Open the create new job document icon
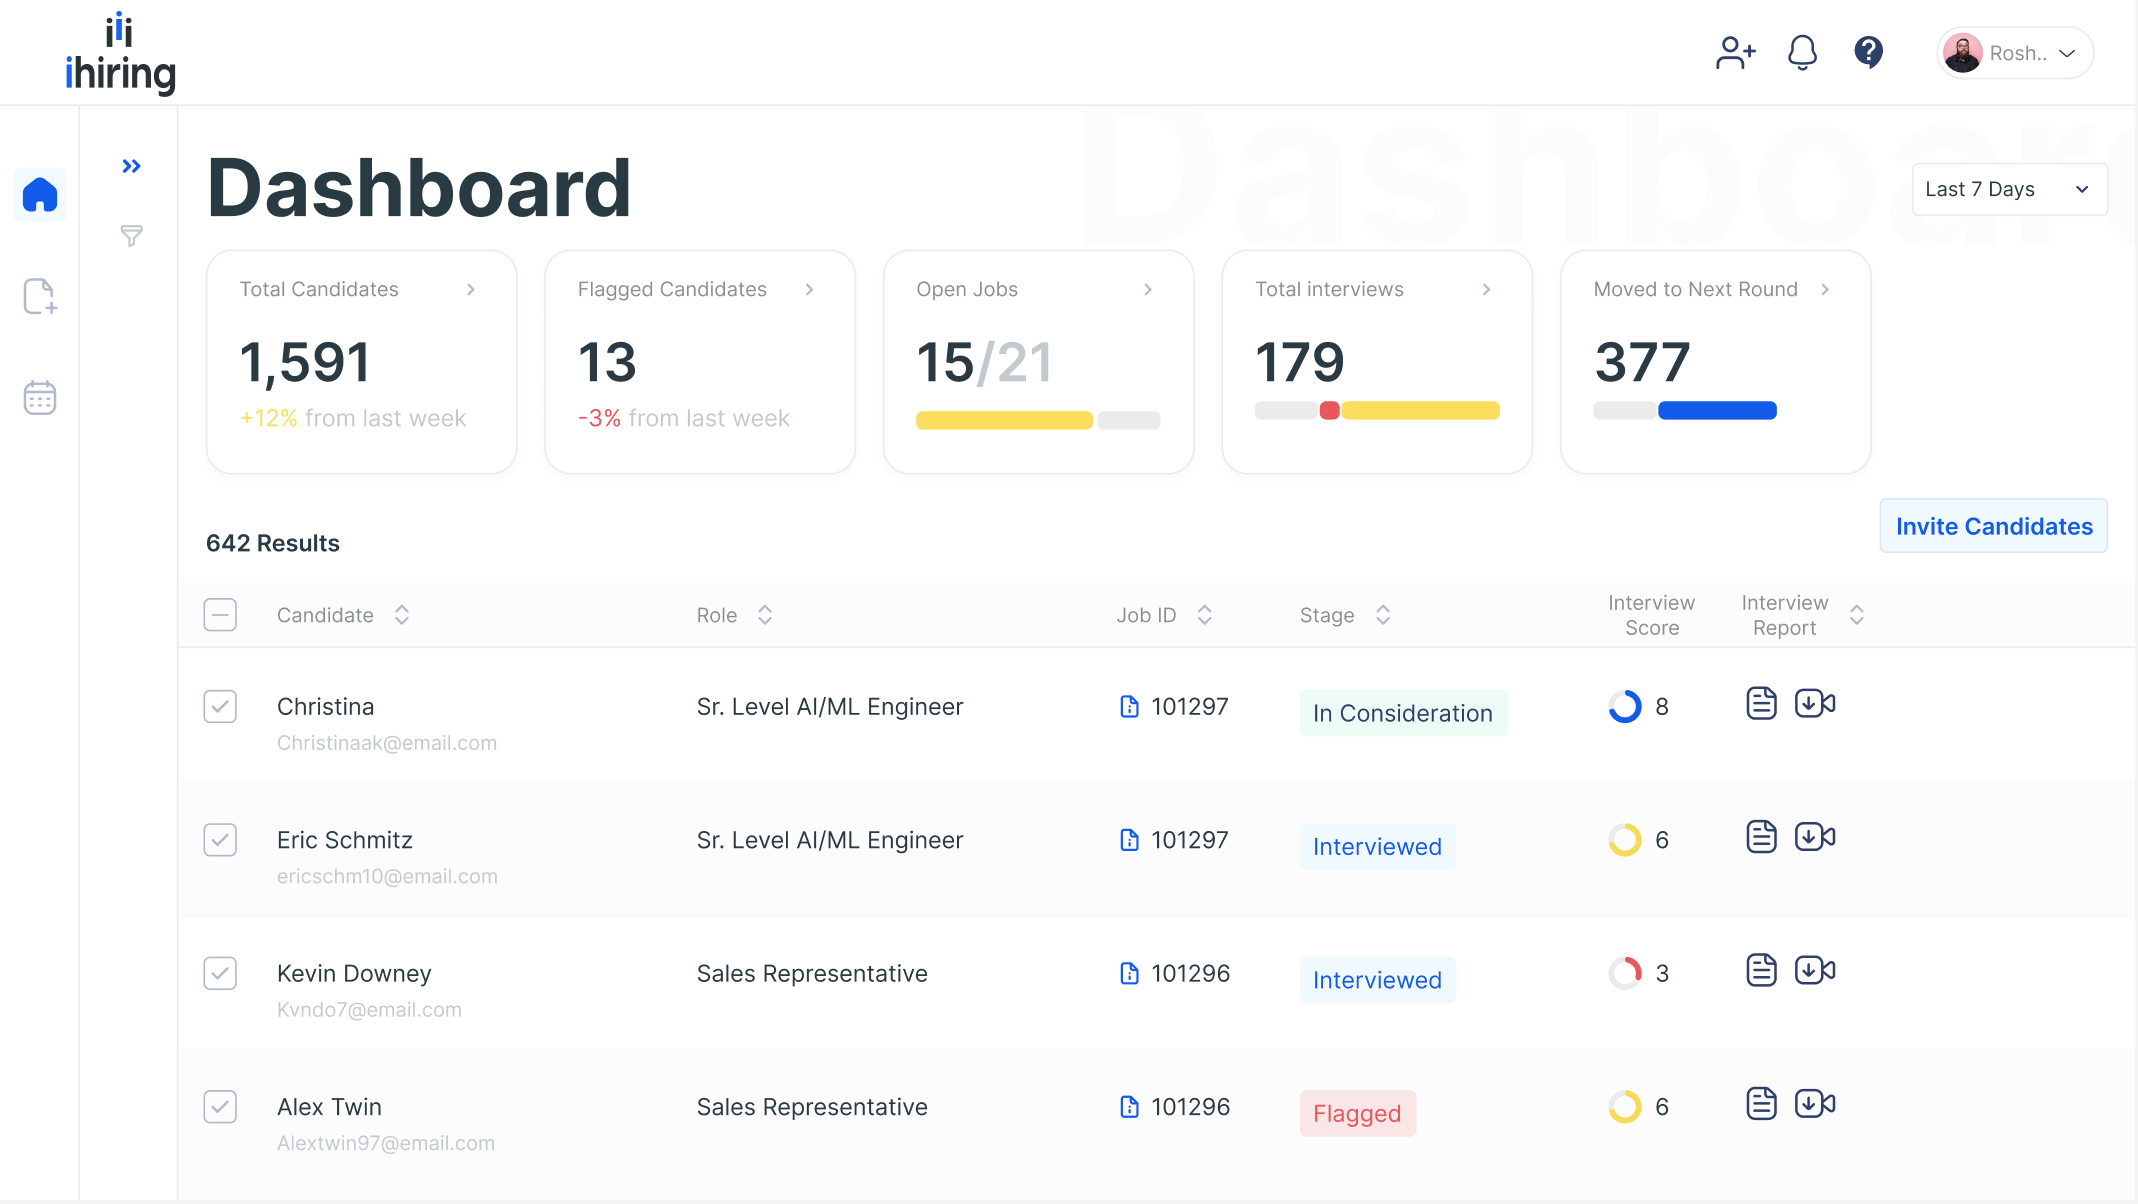 [x=39, y=296]
